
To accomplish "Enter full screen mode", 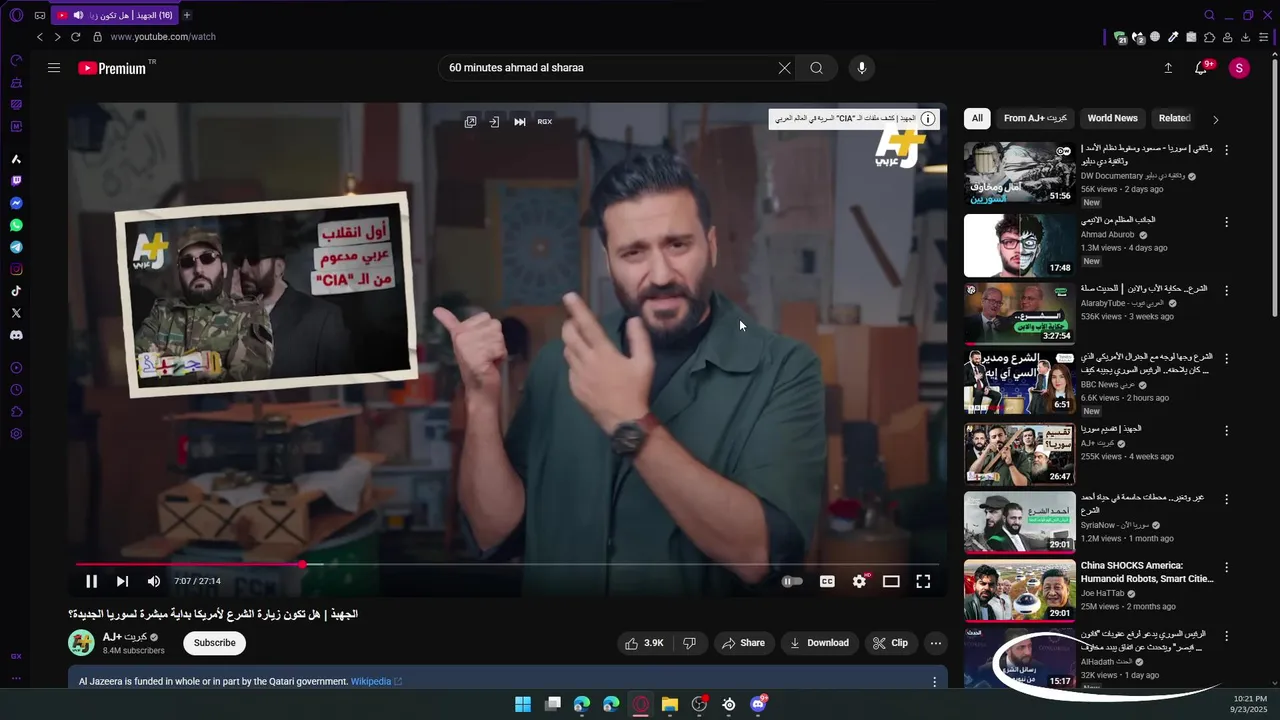I will tap(923, 581).
